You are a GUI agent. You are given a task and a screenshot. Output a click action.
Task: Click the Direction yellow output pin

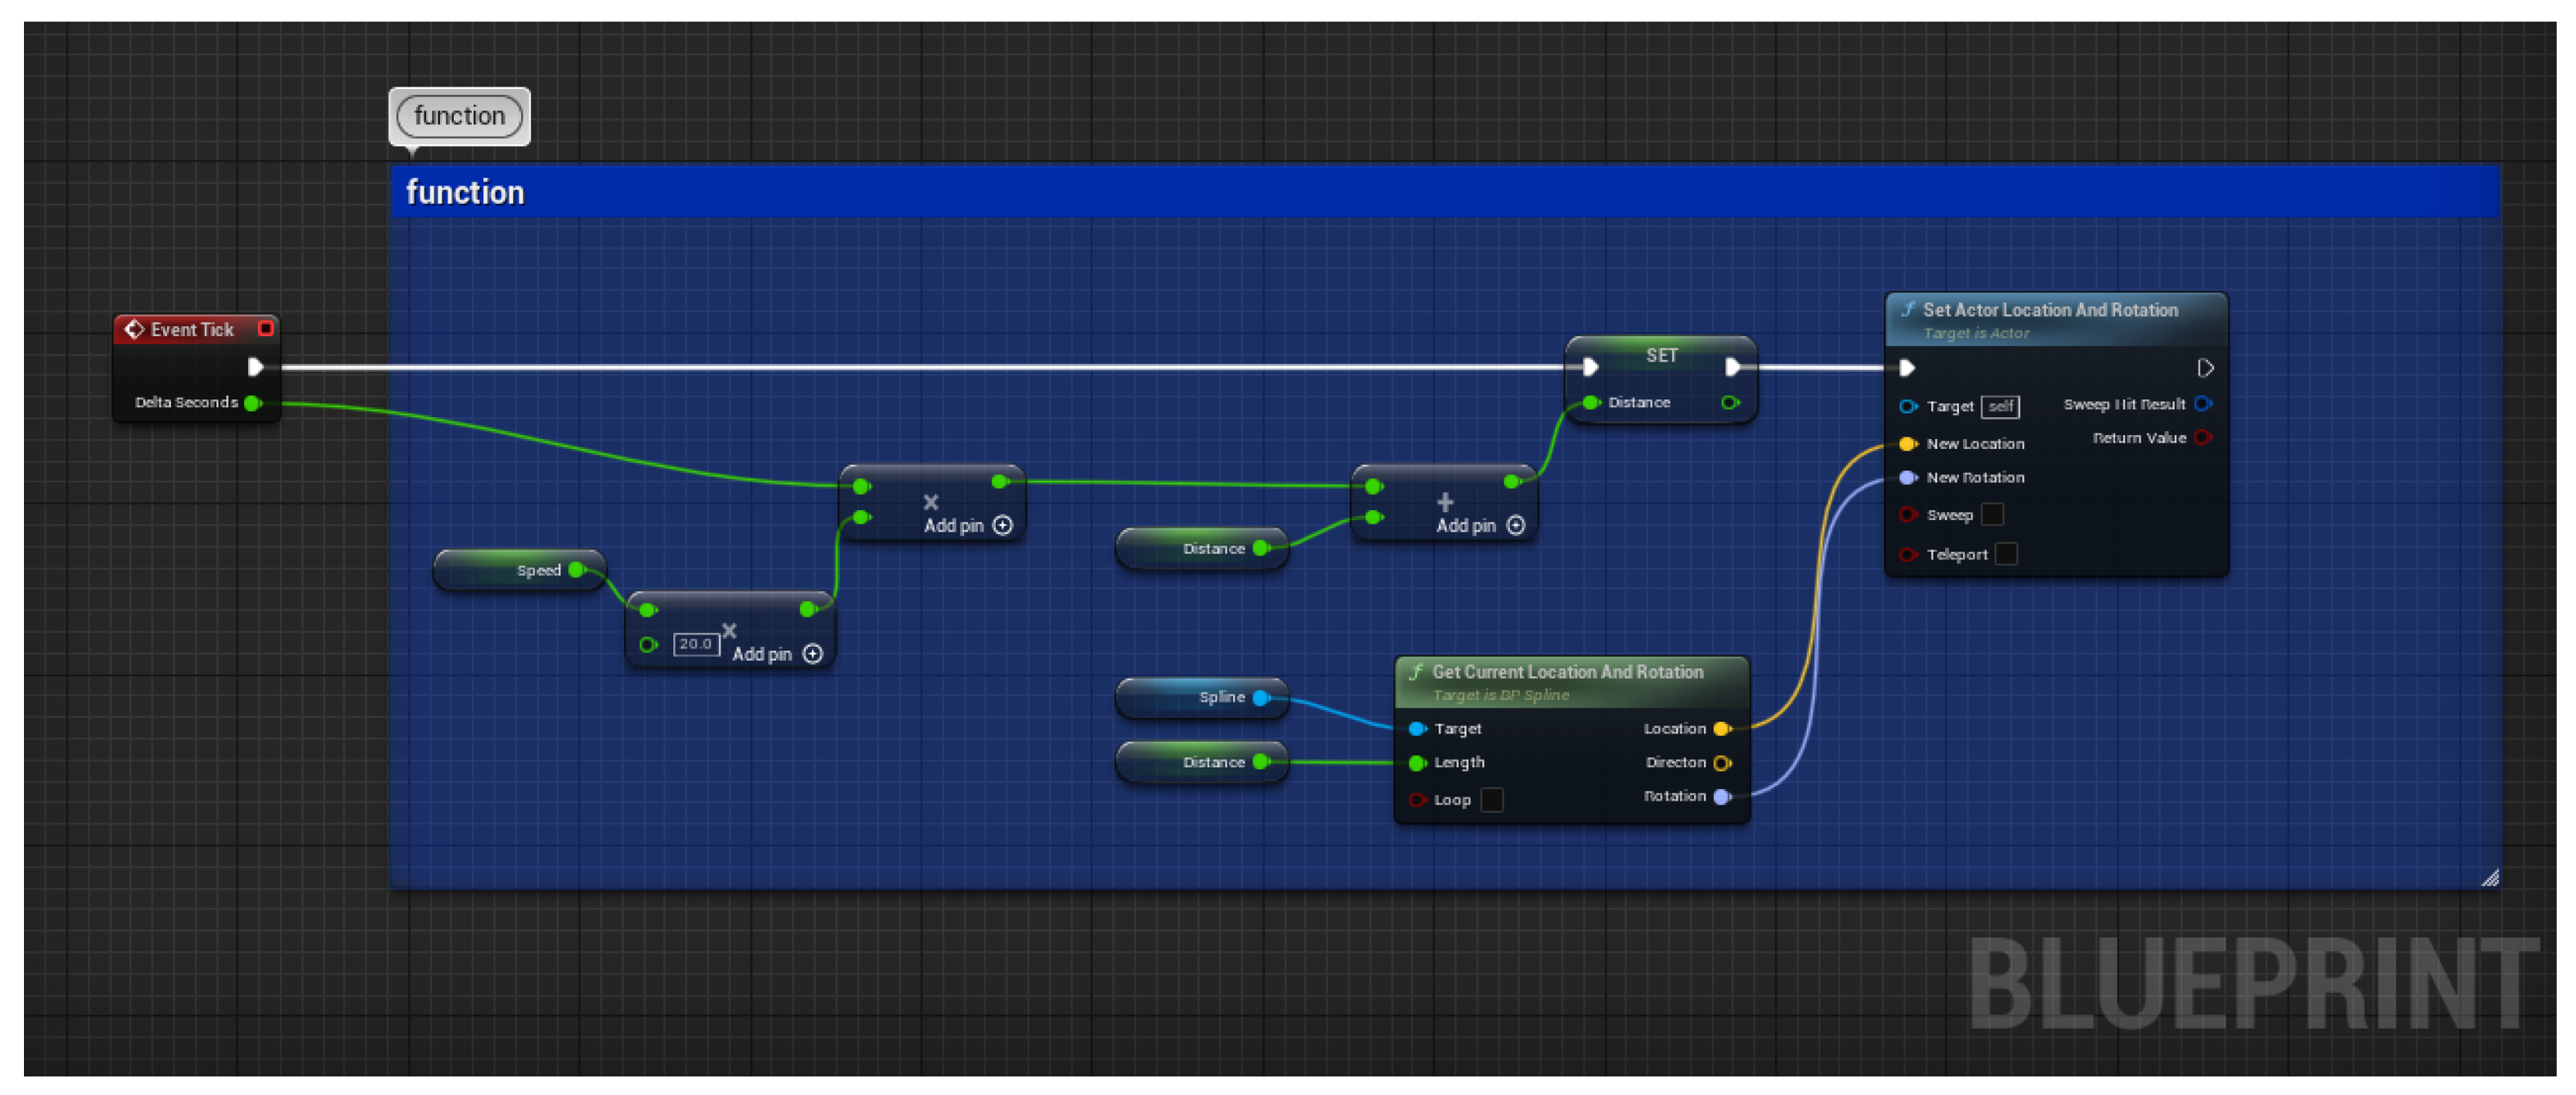click(x=1721, y=763)
